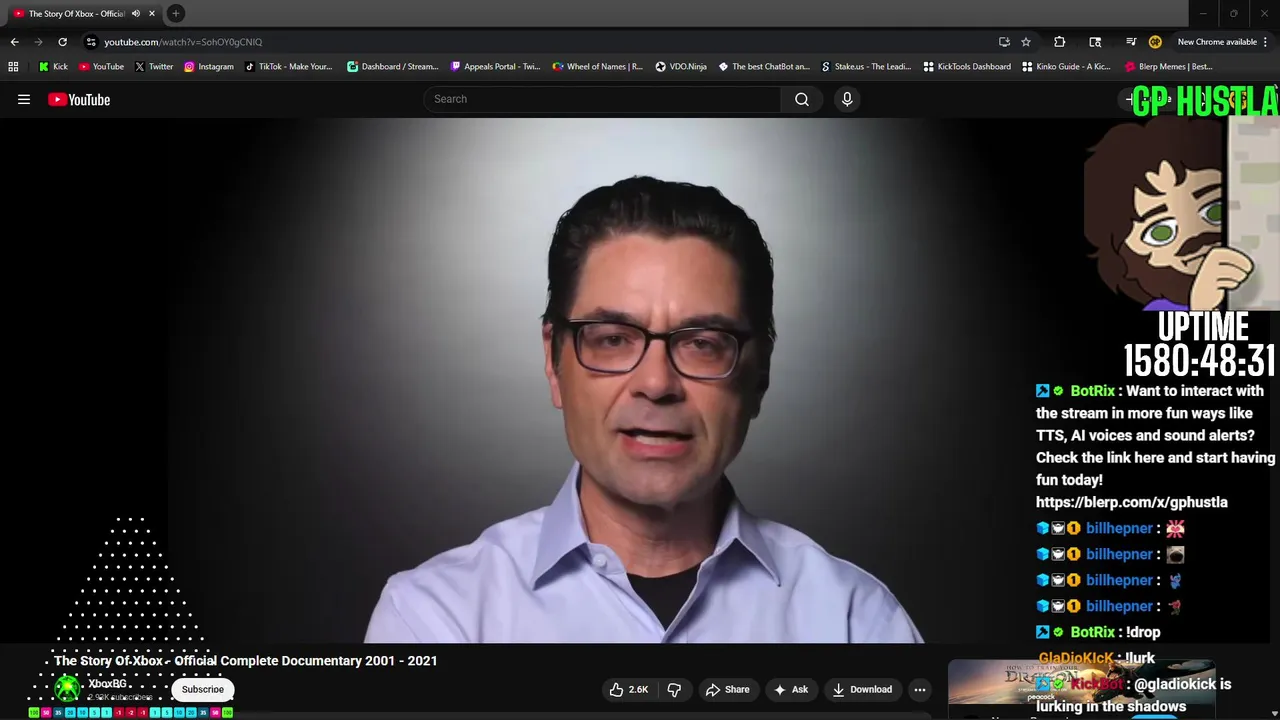Click the video title text
This screenshot has width=1280, height=720.
click(246, 661)
